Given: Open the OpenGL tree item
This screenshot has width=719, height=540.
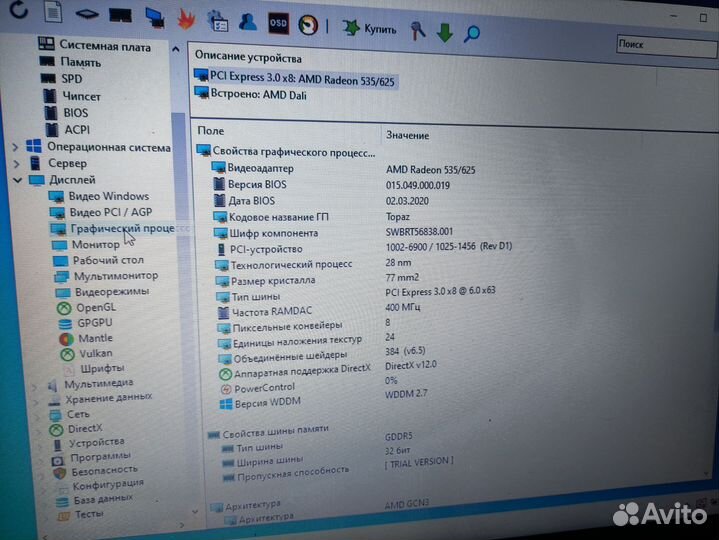Looking at the screenshot, I should click(86, 307).
